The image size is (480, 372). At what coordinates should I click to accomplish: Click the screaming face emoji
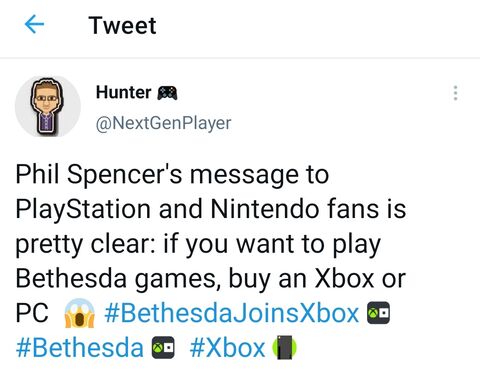tap(79, 313)
